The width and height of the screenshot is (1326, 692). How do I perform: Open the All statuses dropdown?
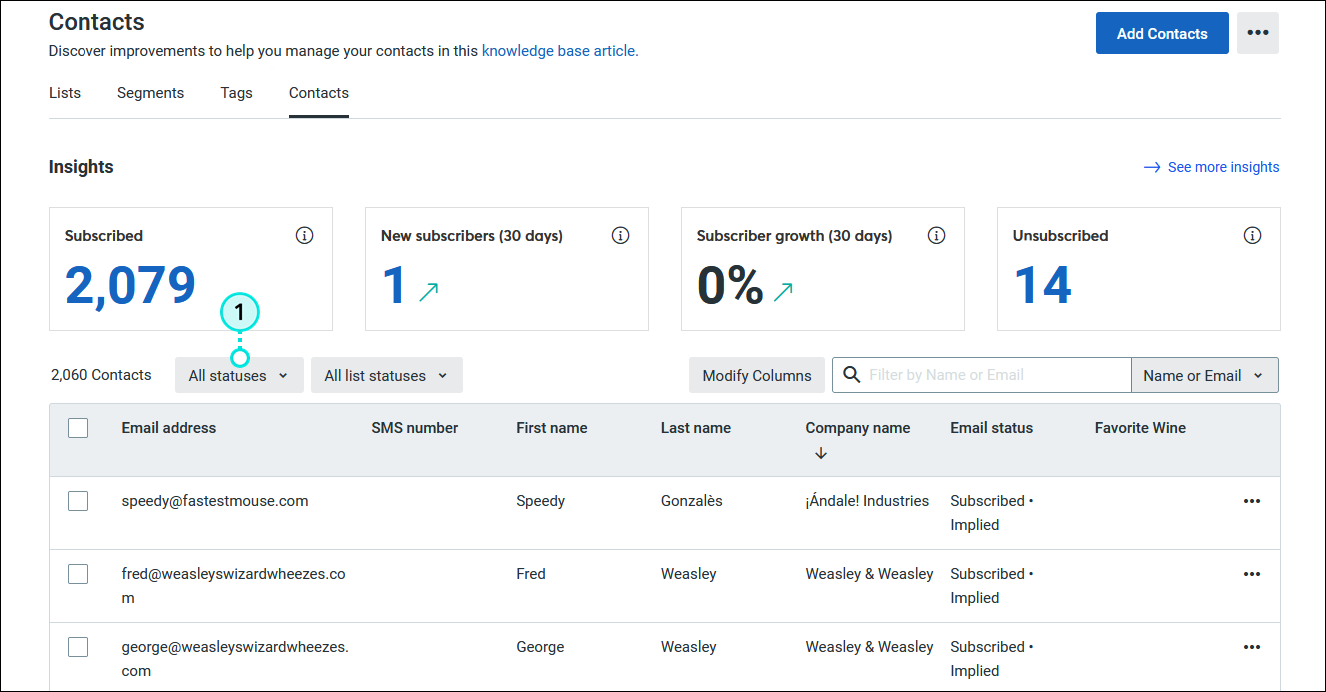tap(239, 376)
